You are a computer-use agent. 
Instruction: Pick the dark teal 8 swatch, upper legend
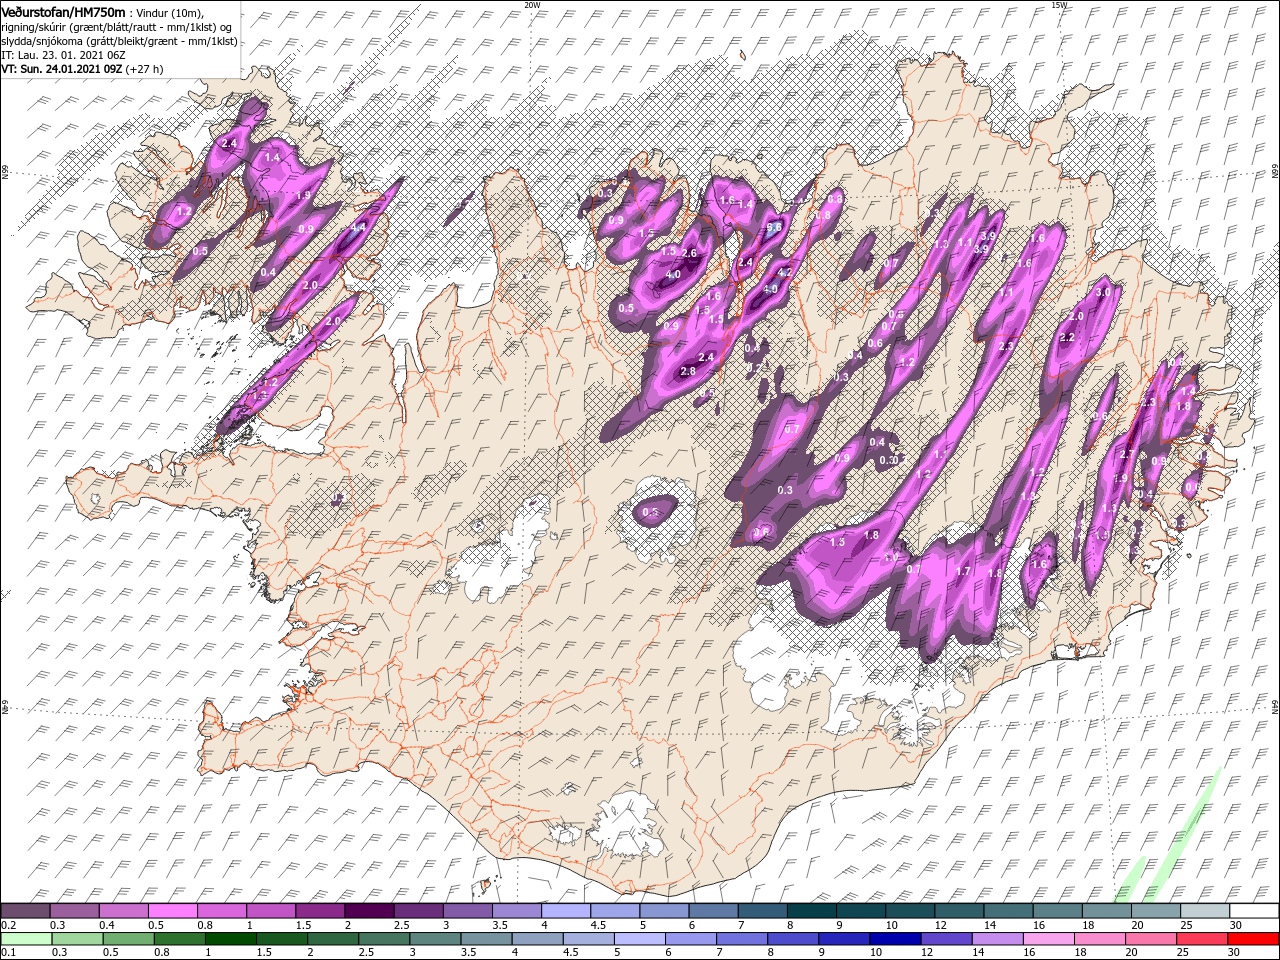tap(811, 911)
